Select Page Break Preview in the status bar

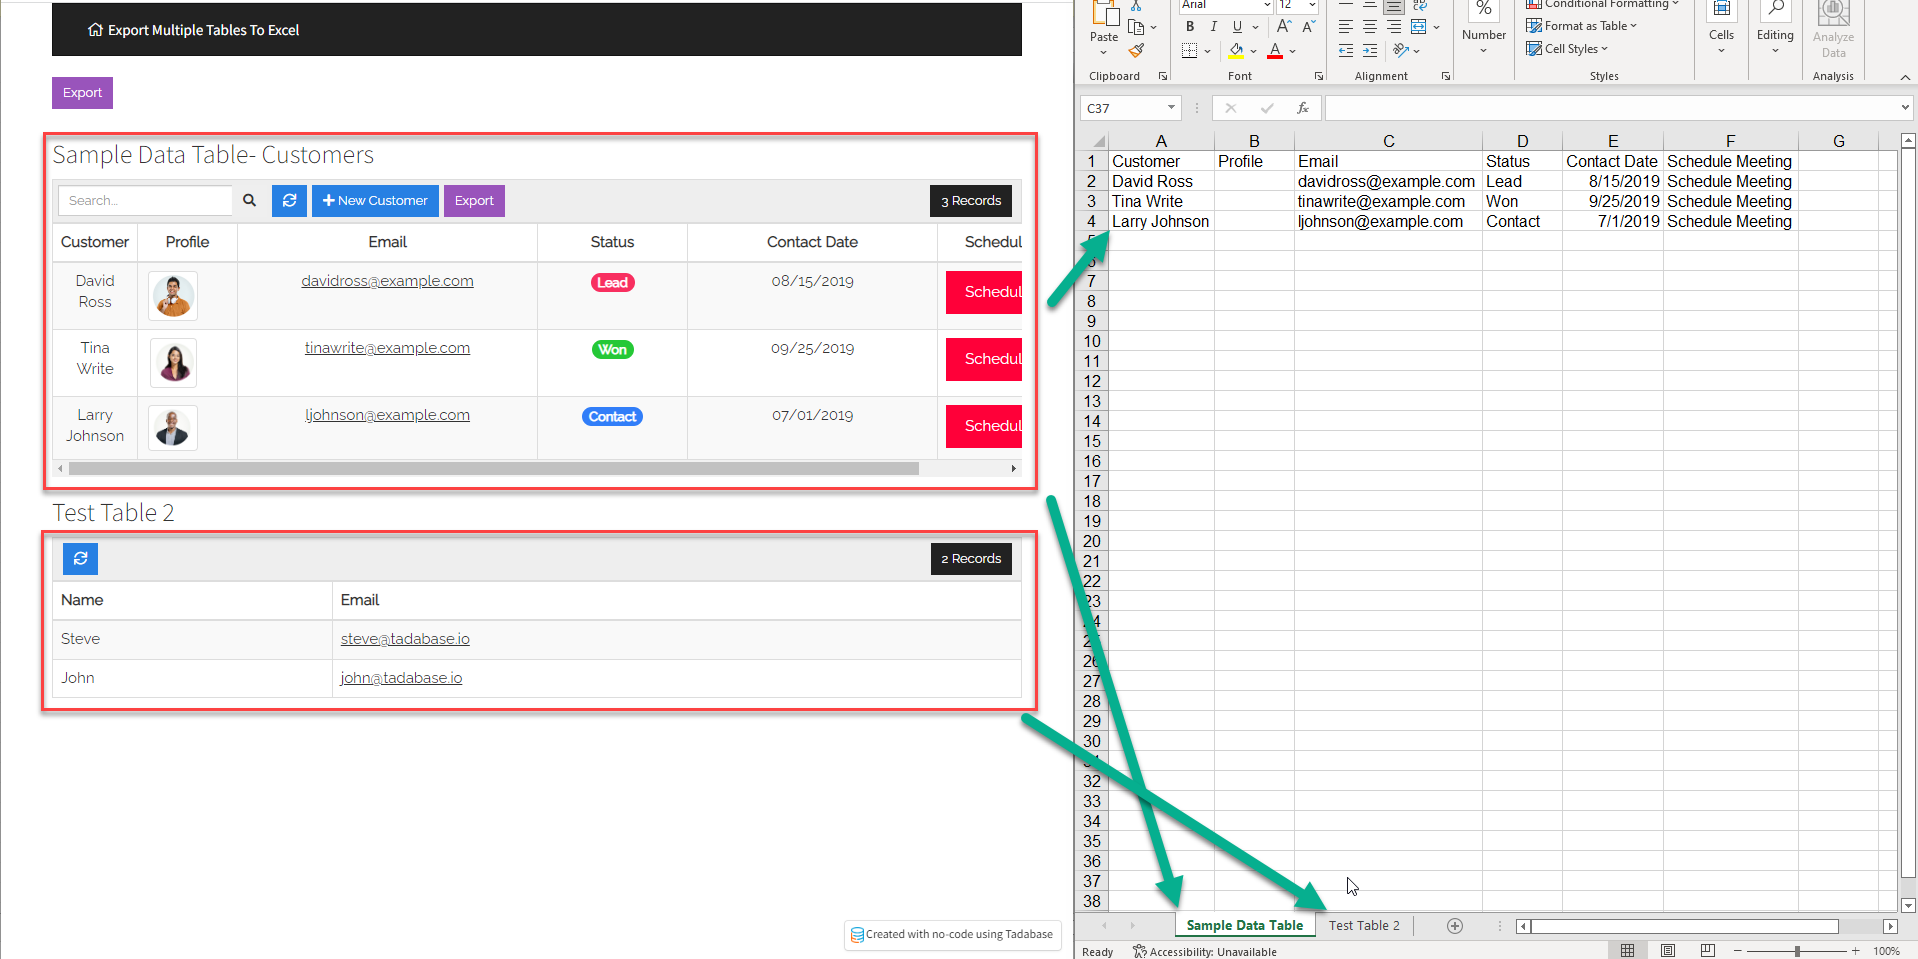(1708, 950)
